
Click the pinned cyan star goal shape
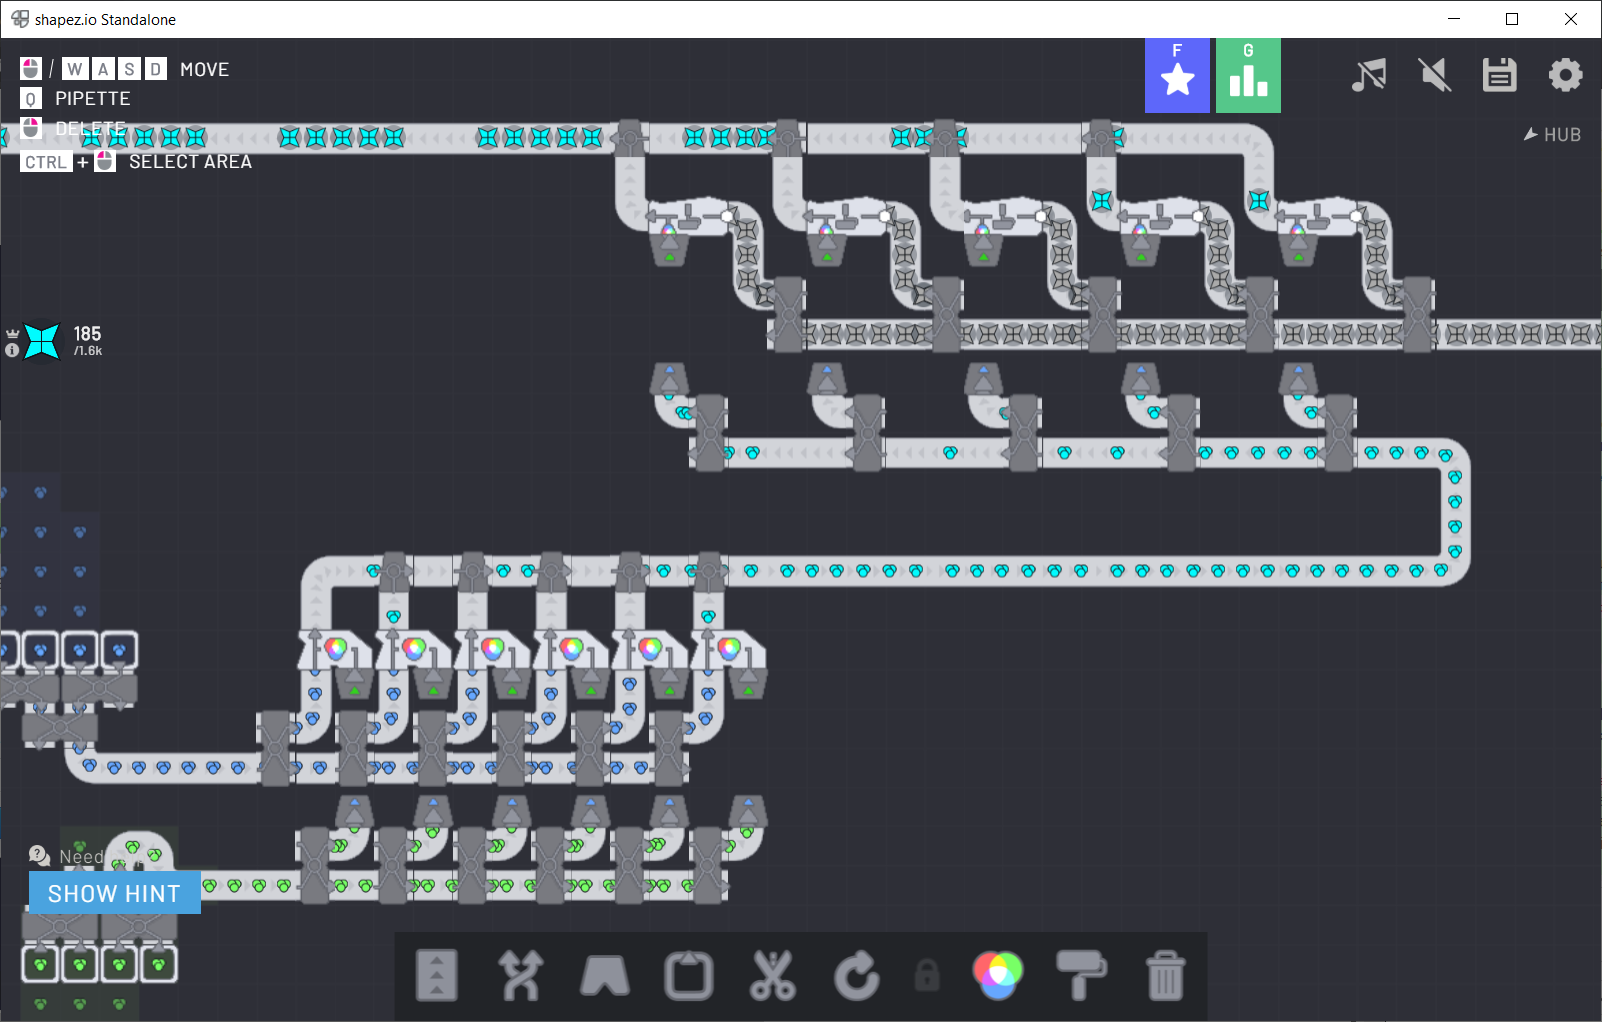(x=42, y=341)
